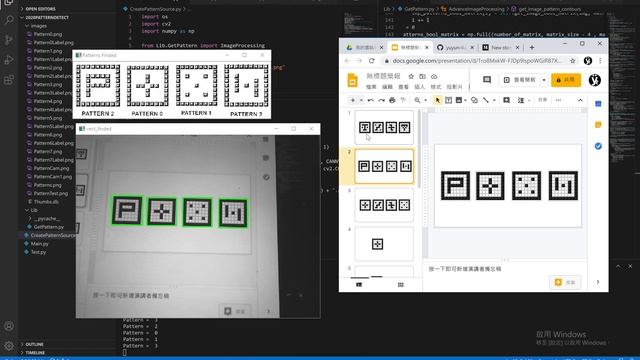Viewport: 640px width, 360px height.
Task: Open the line tool dropdown arrow
Action: [494, 100]
